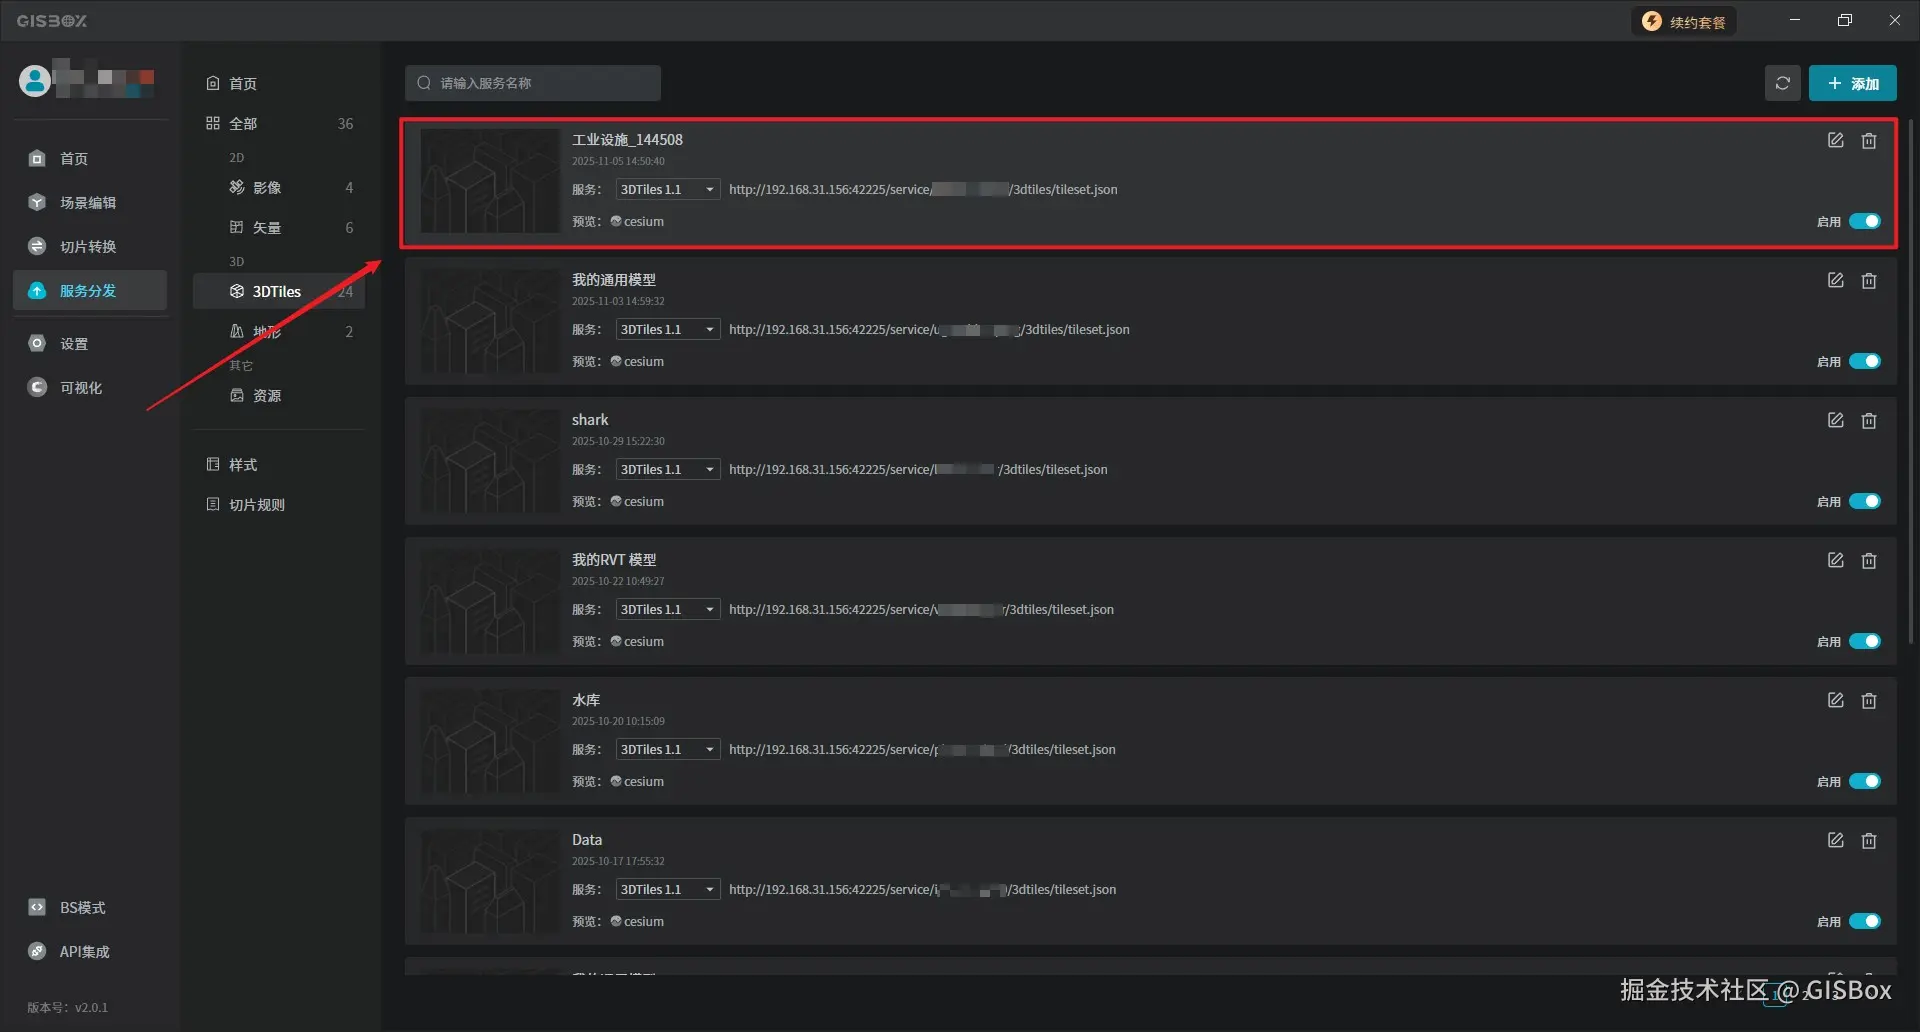Open 3DTiles 1.1 dropdown for 我的RVT 模型

tap(667, 610)
